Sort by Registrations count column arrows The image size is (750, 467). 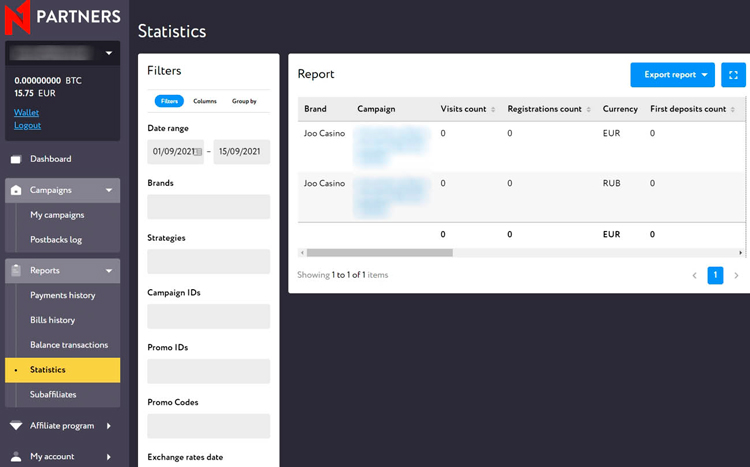(x=589, y=109)
